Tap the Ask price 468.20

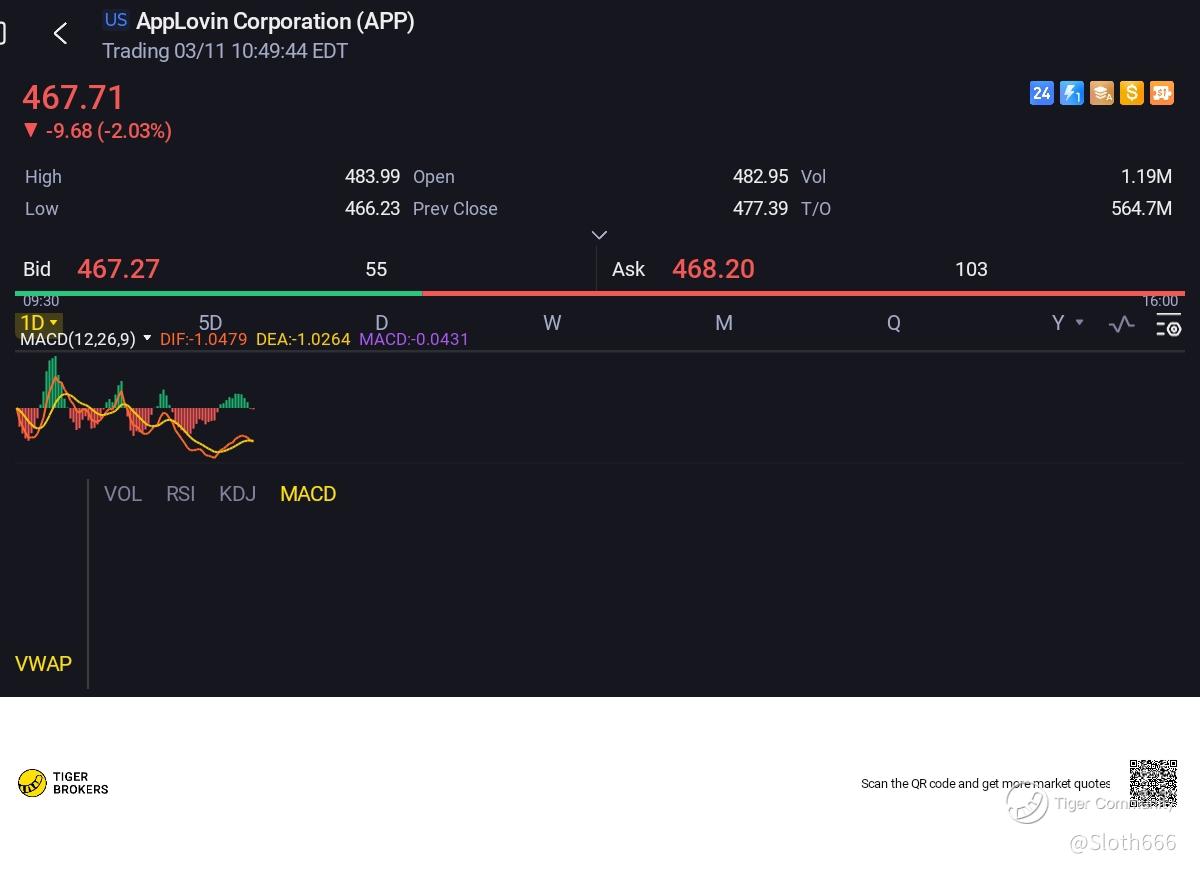tap(713, 269)
